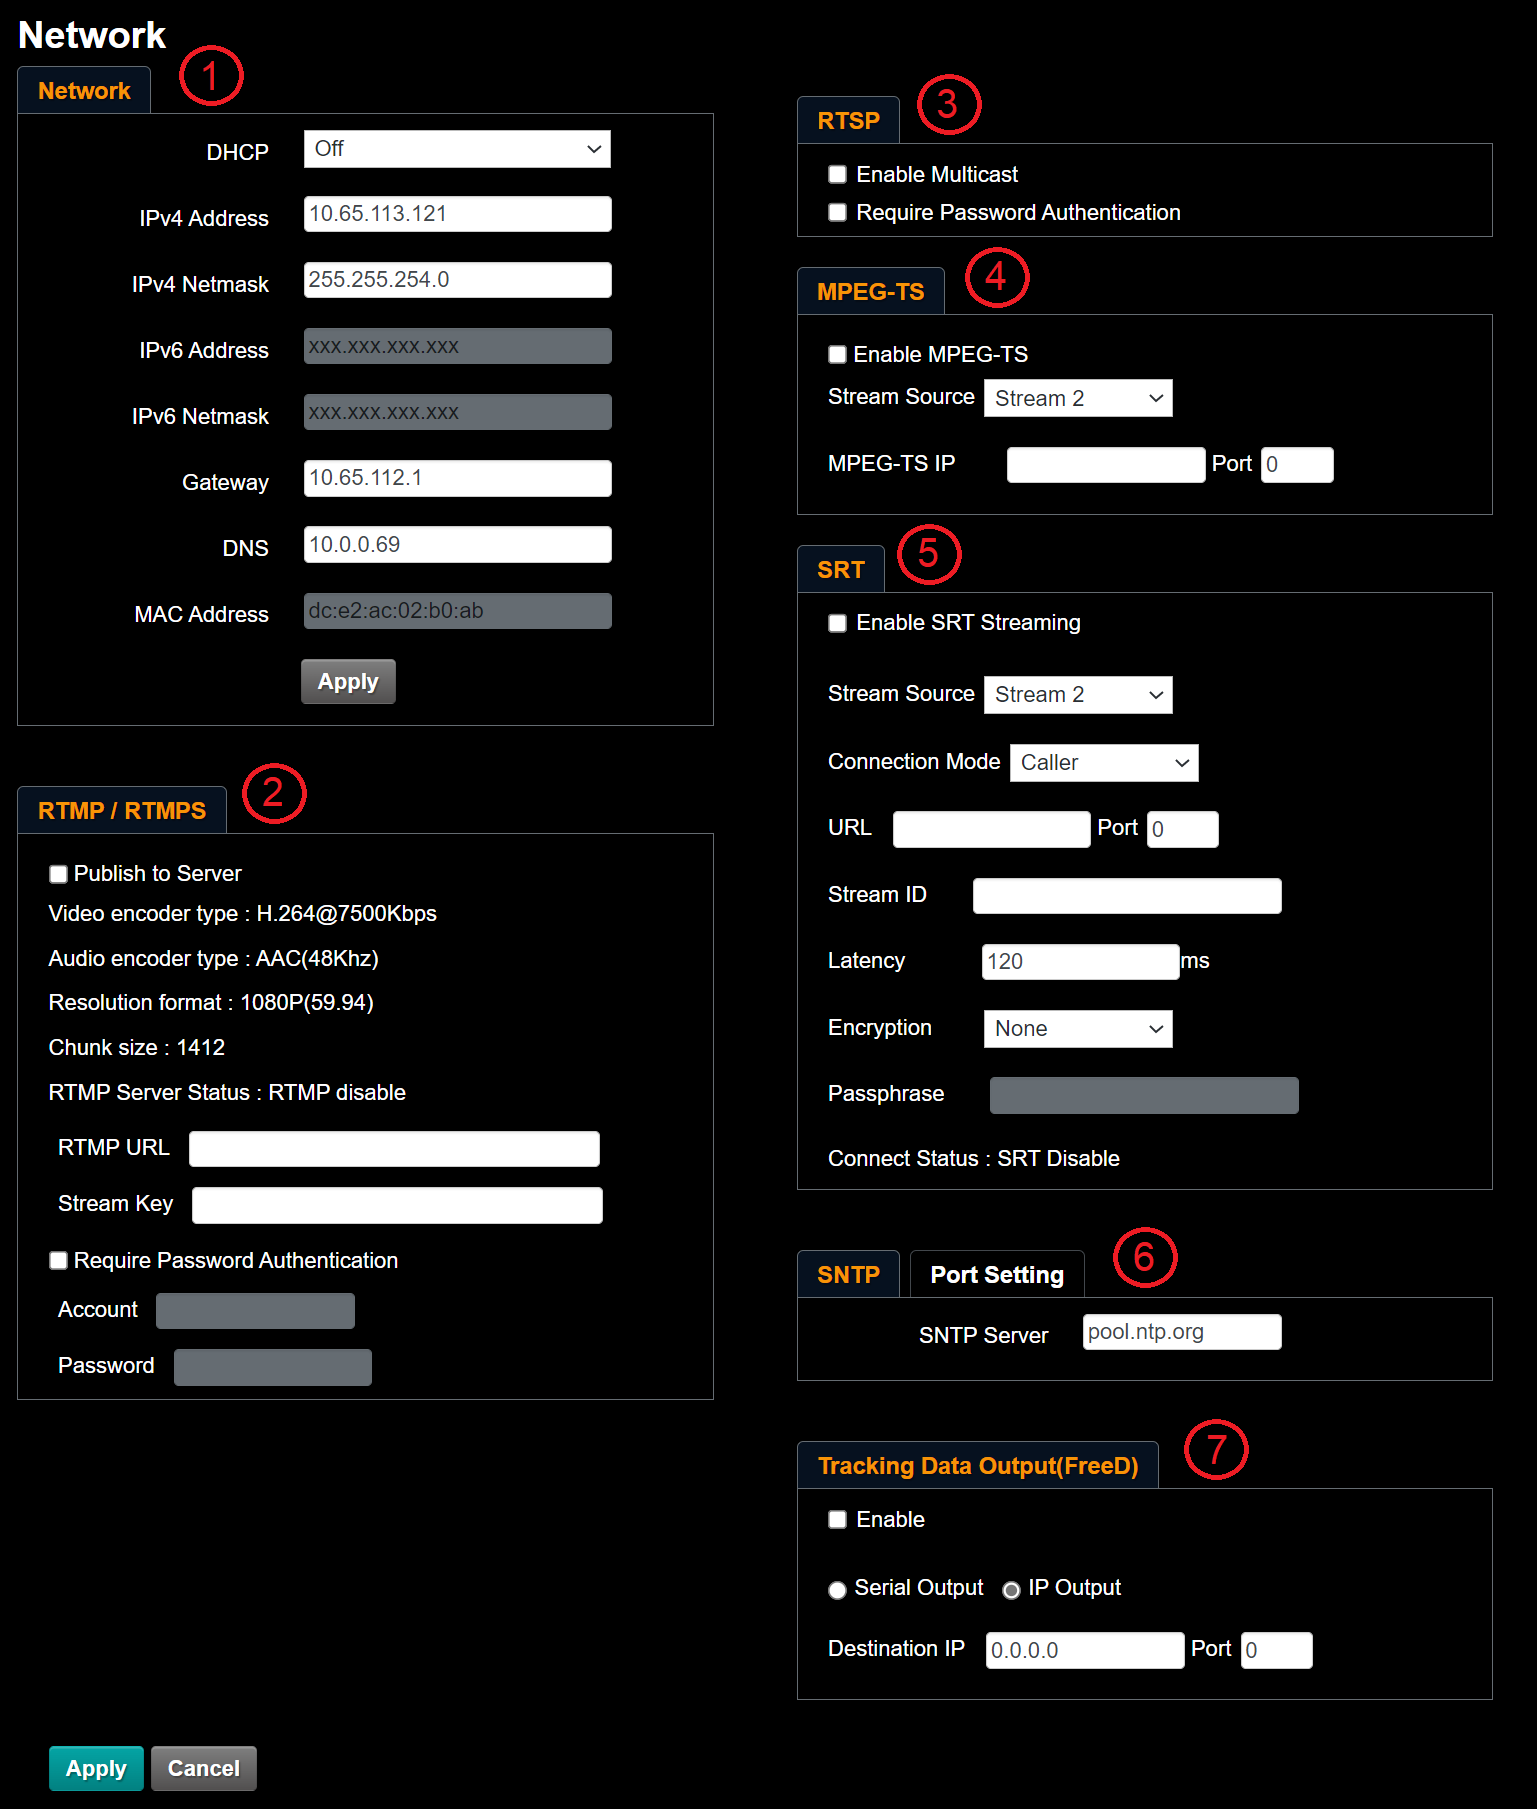This screenshot has width=1537, height=1809.
Task: Toggle Enable SRT Streaming checkbox
Action: (x=838, y=623)
